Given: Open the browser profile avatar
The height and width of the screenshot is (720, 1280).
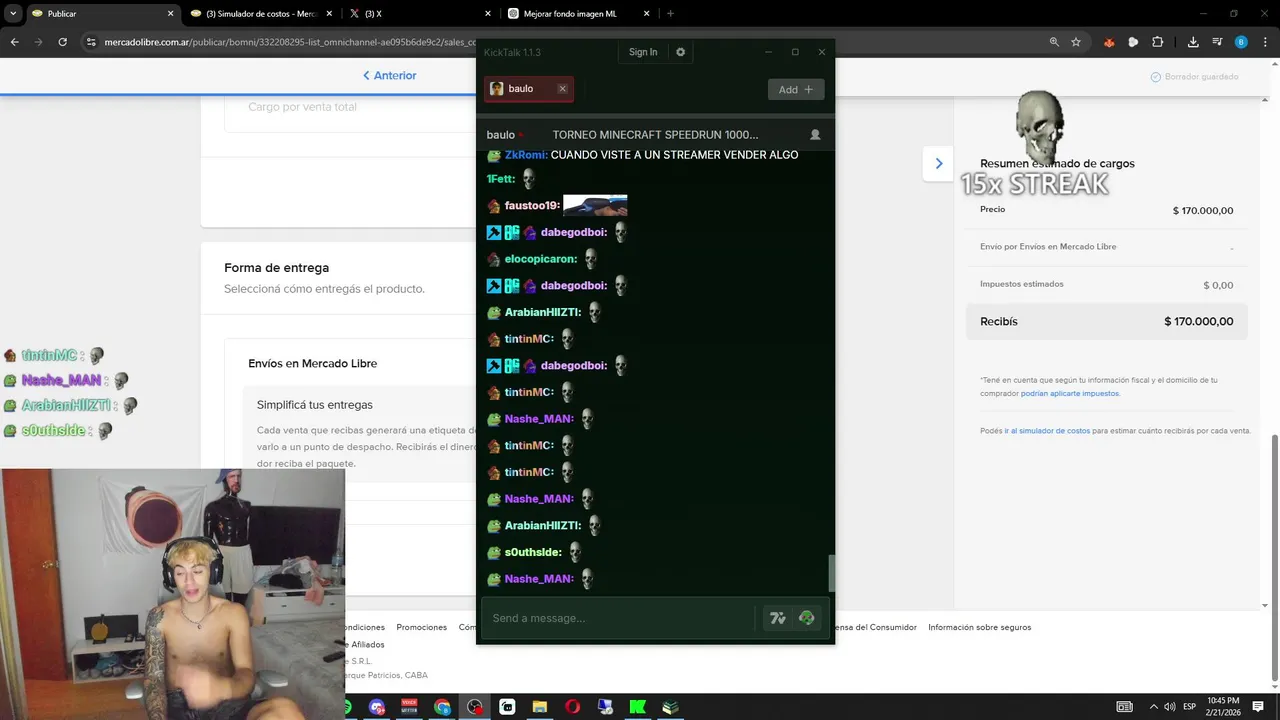Looking at the screenshot, I should tap(1241, 42).
